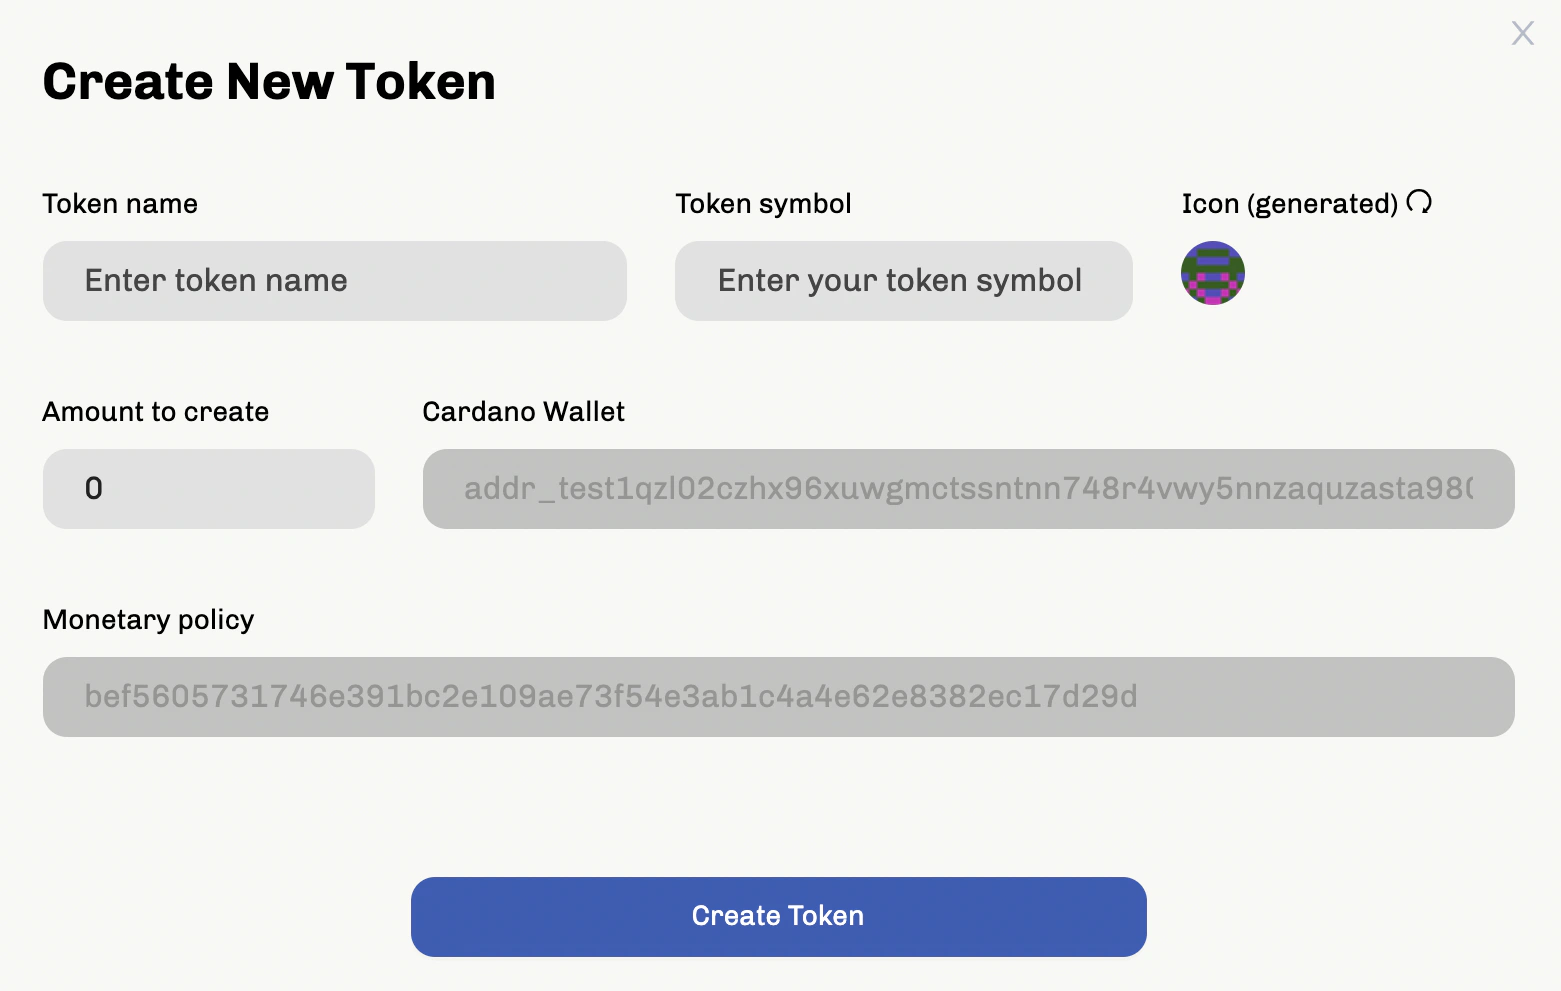
Task: Close the Create New Token dialog
Action: tap(1522, 33)
